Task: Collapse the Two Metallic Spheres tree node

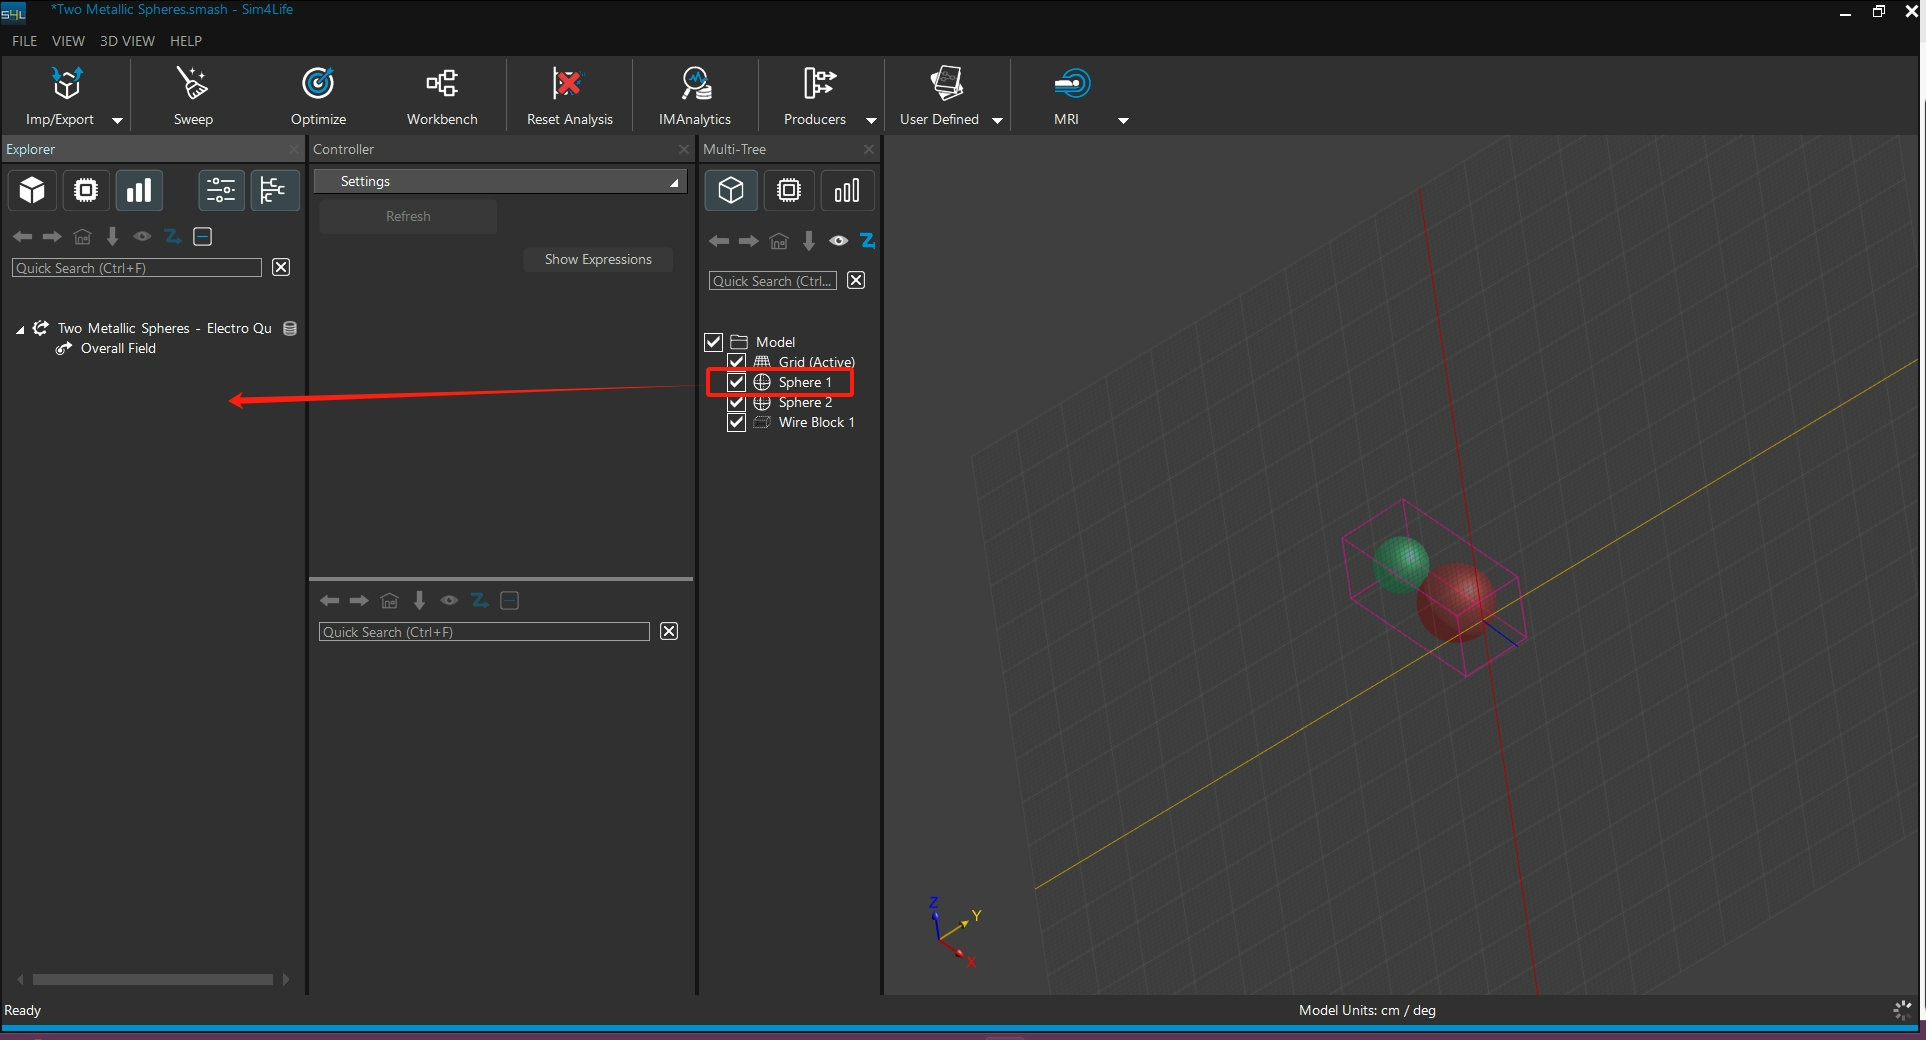Action: click(20, 329)
